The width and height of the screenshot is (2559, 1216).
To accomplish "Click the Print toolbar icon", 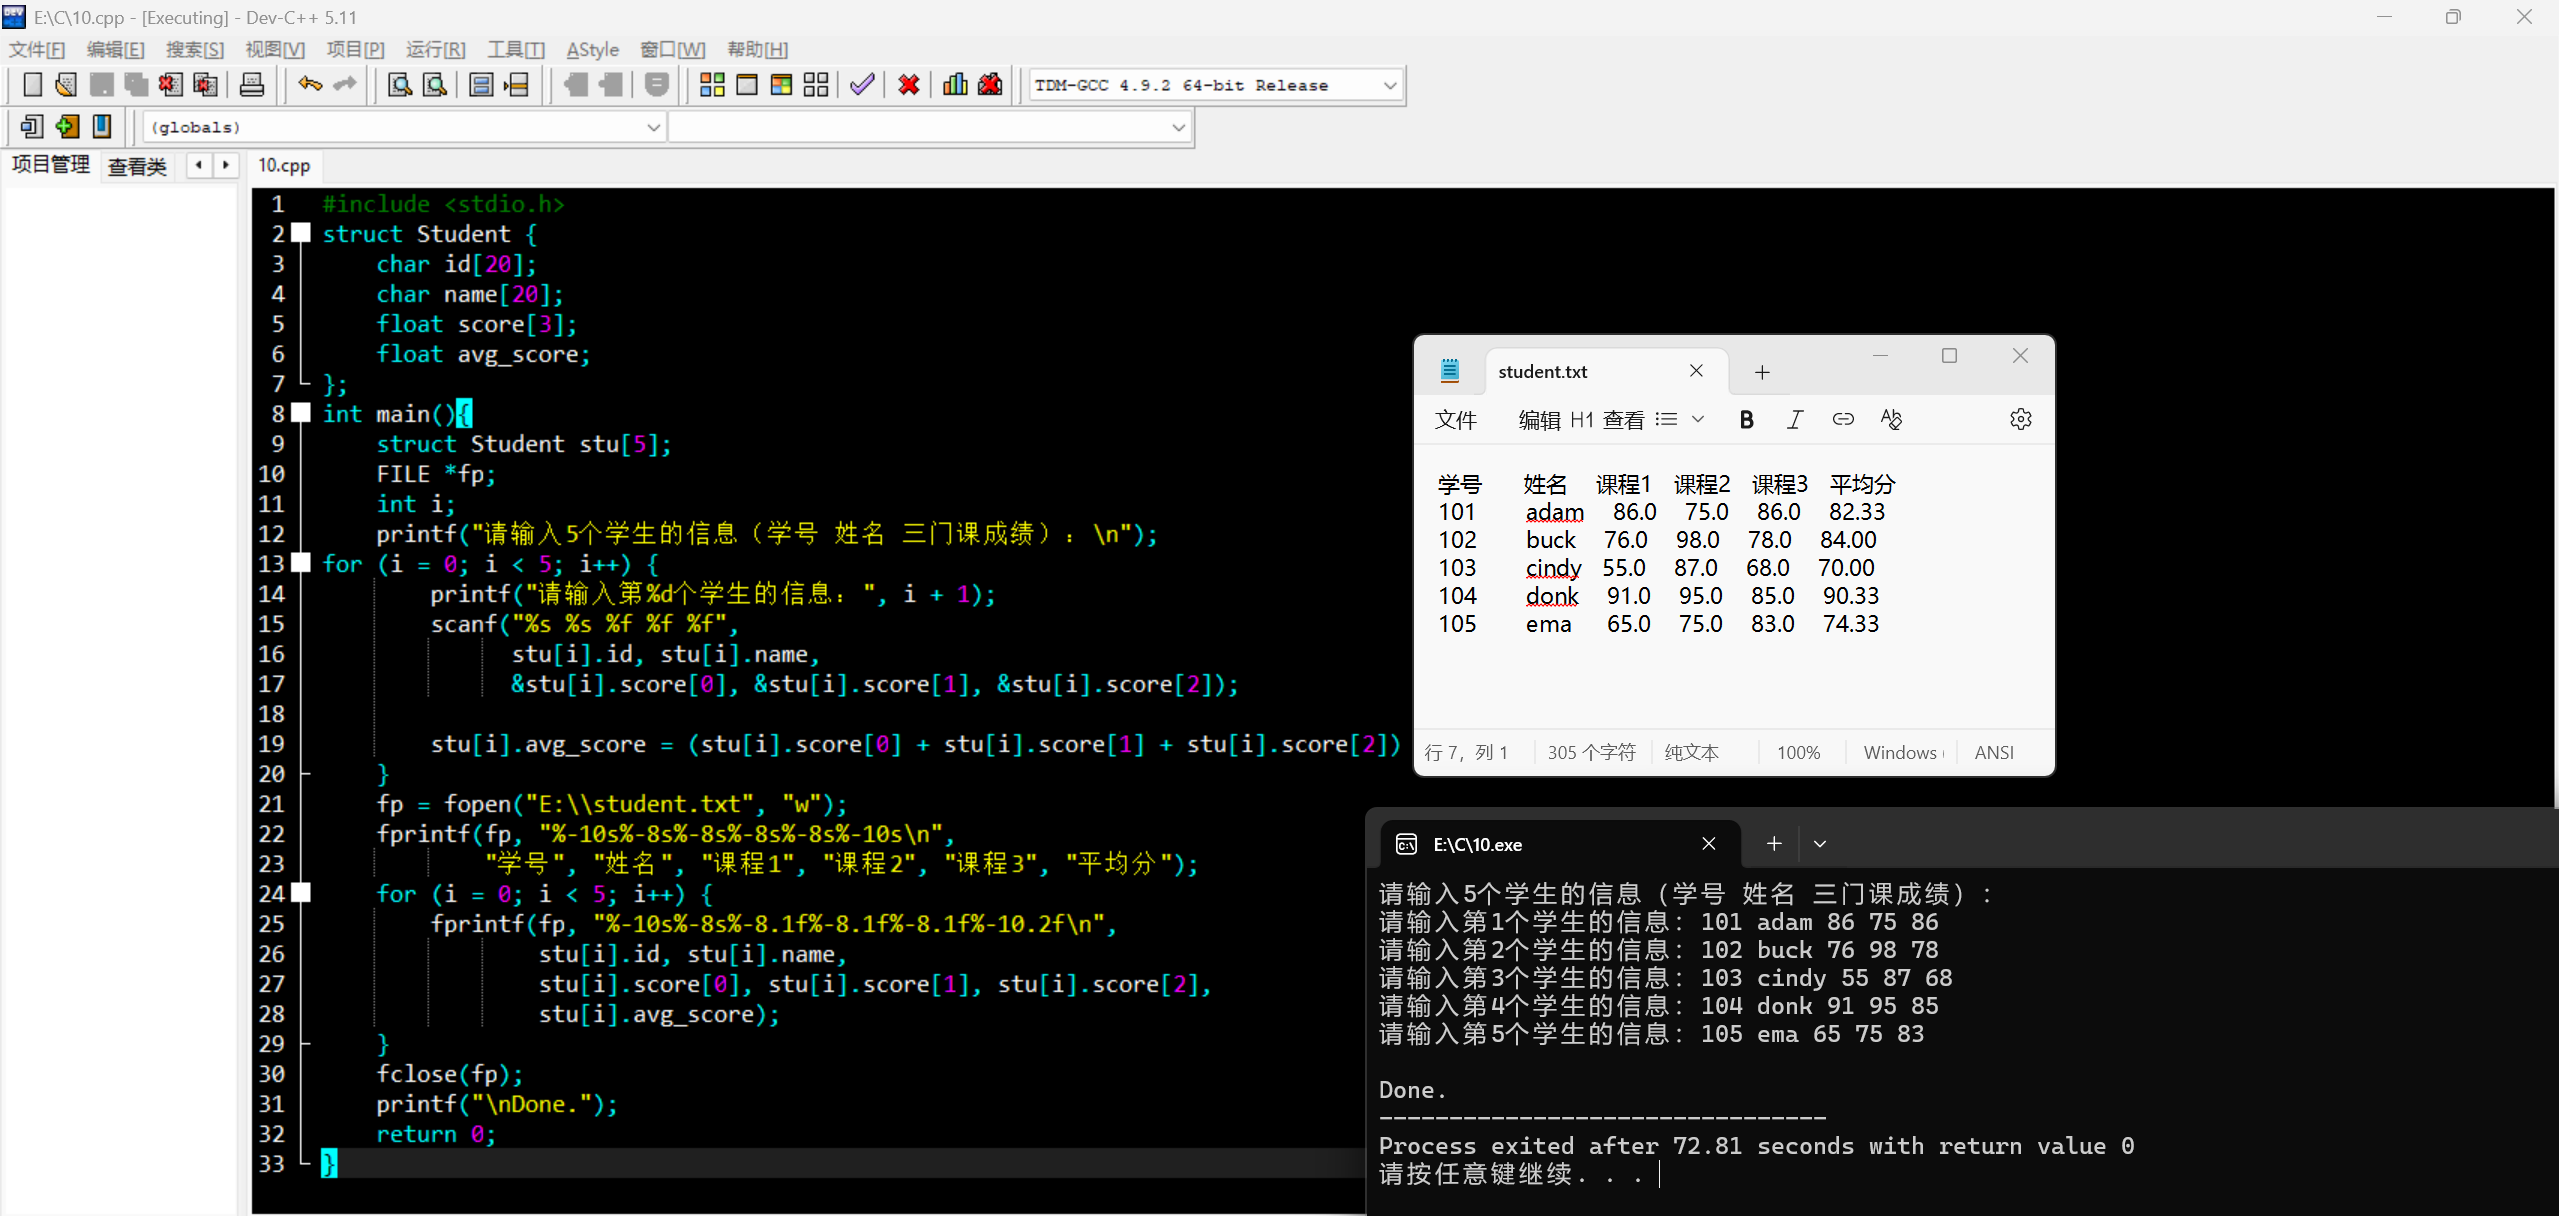I will click(252, 85).
